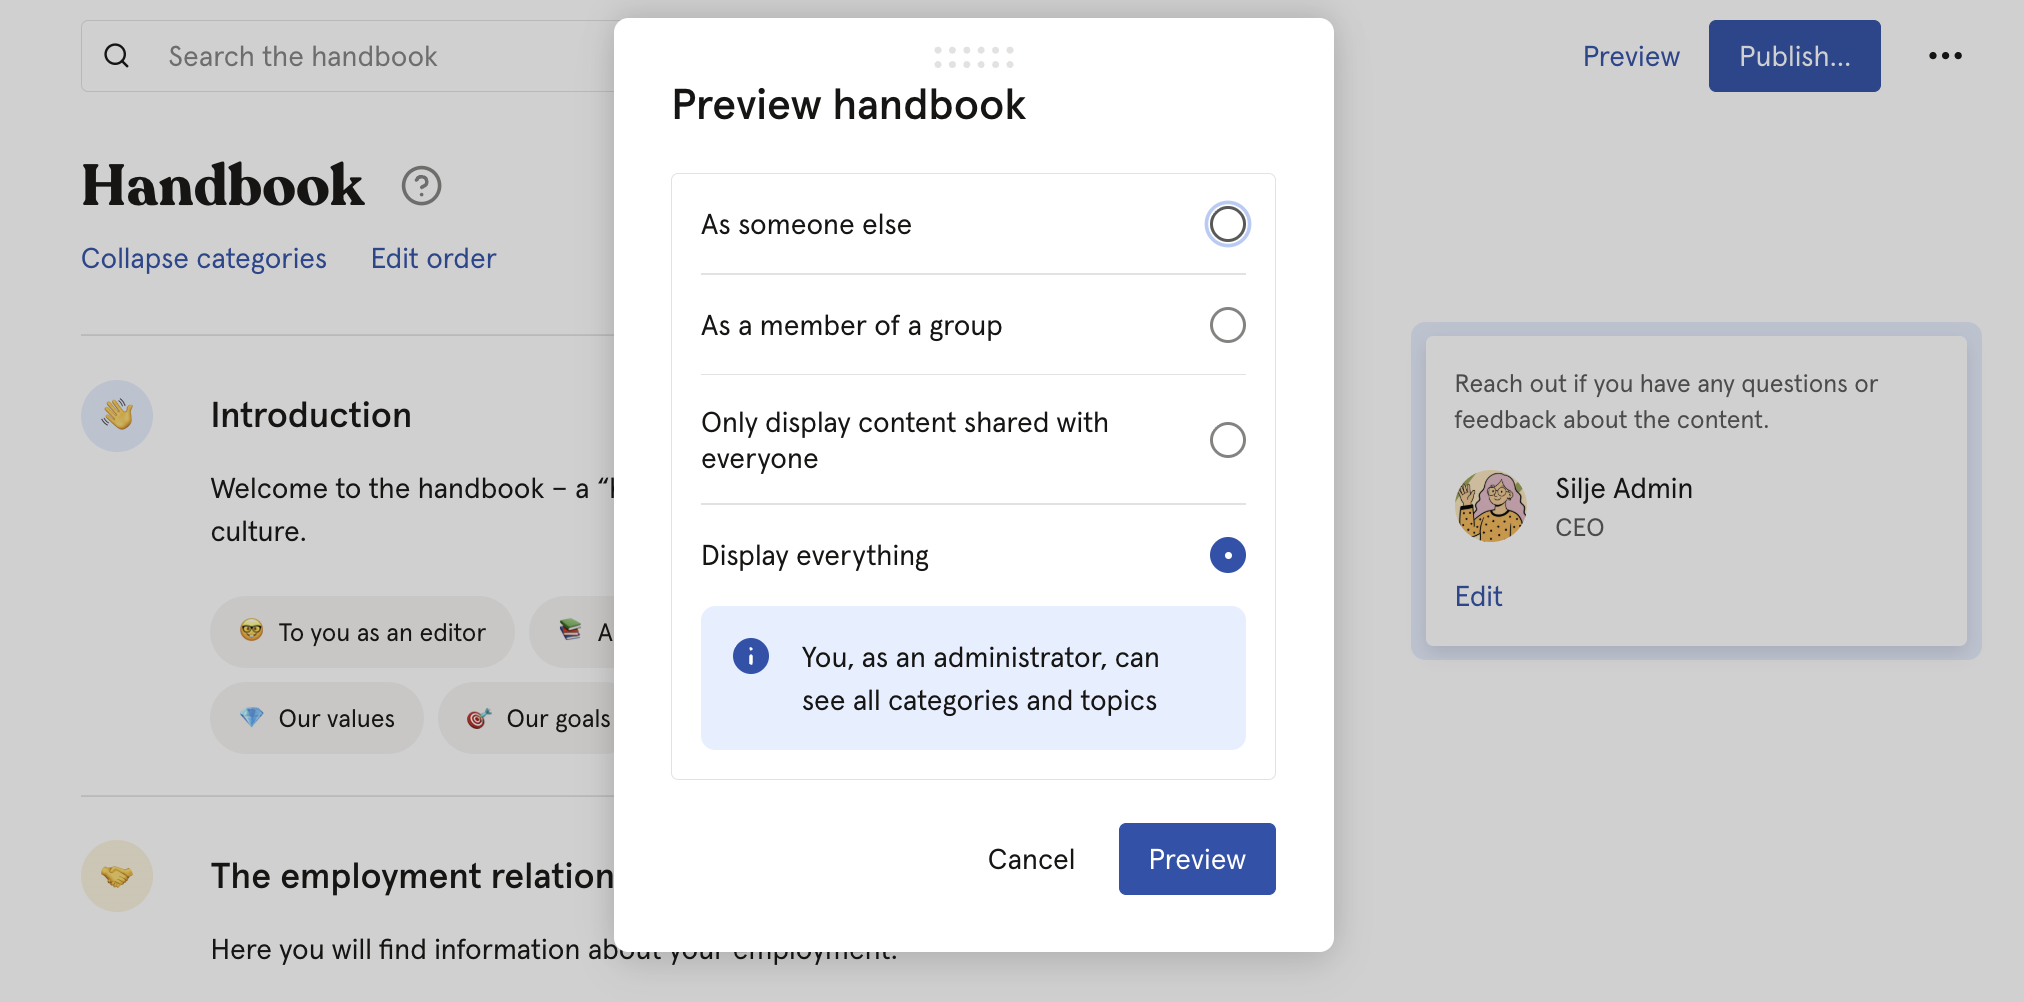Screen dimensions: 2024x1002
Task: Click 'Reach out if you have any questions' text
Action: [1666, 401]
